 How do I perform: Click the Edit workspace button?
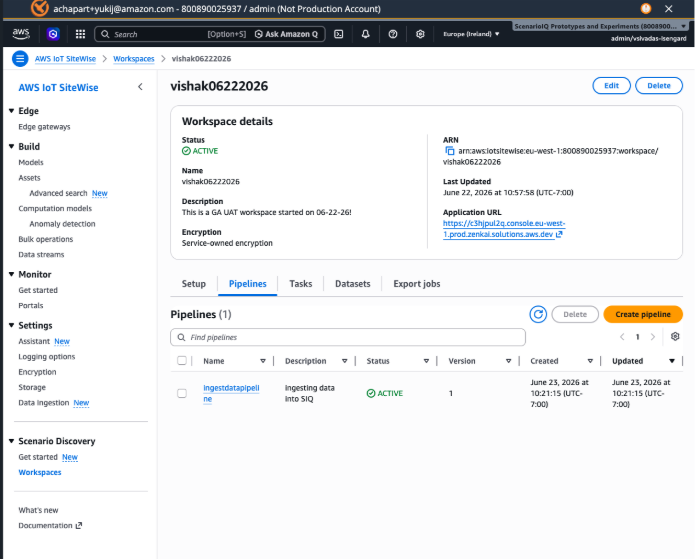[611, 86]
